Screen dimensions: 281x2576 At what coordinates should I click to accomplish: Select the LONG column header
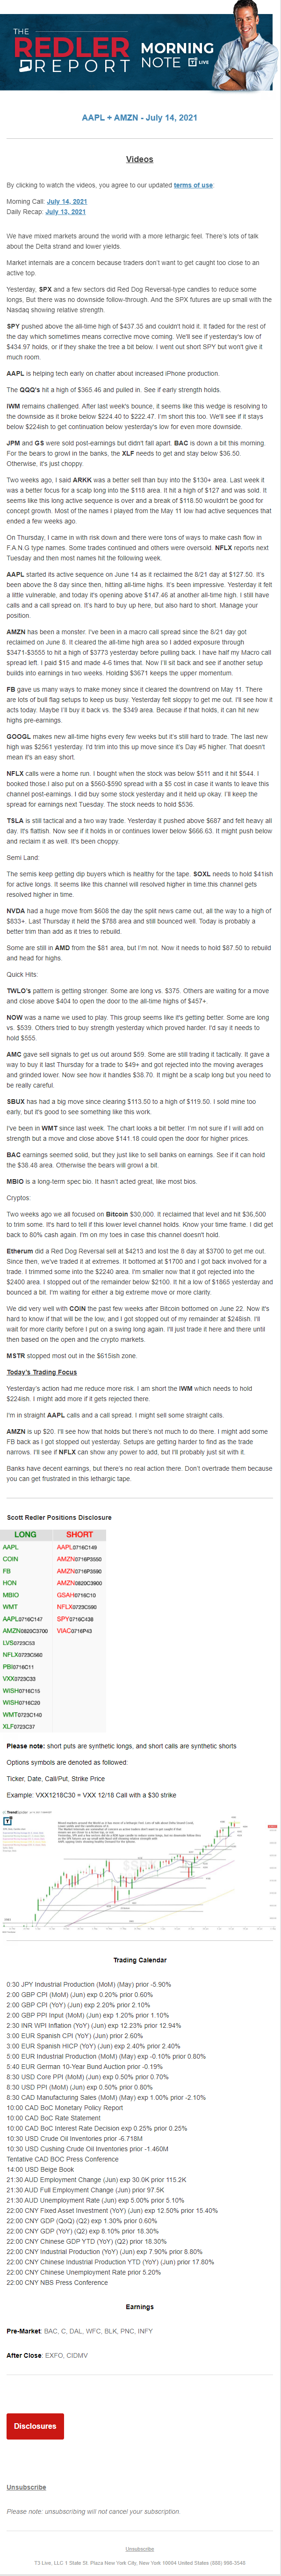point(26,1534)
